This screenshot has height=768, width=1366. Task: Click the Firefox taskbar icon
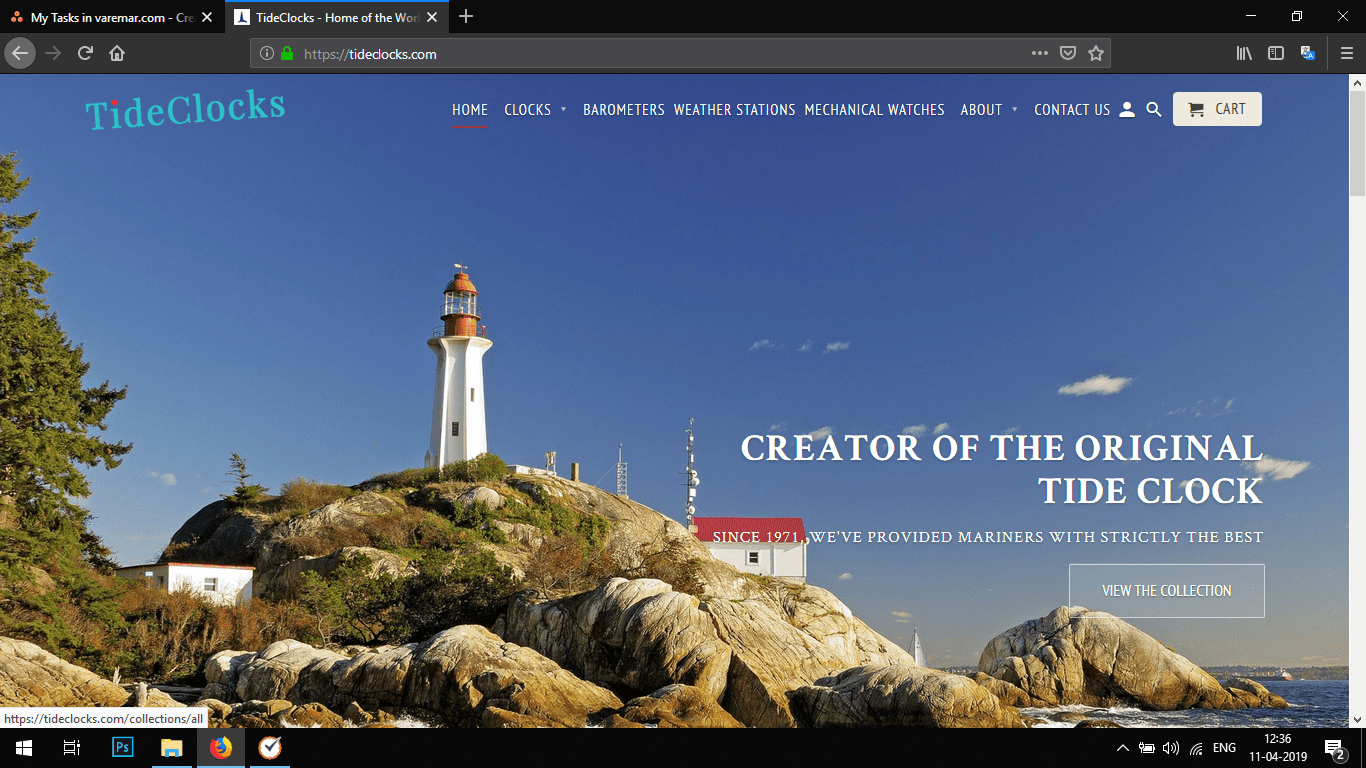[221, 748]
